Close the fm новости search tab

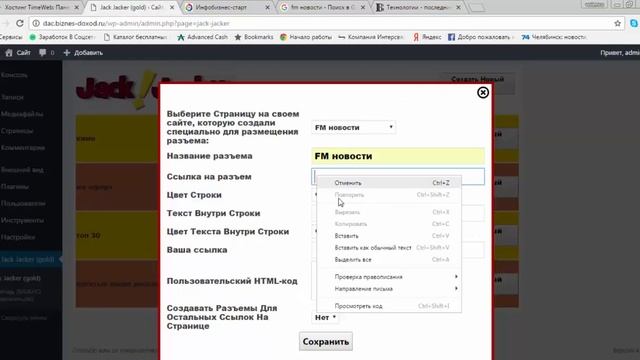pyautogui.click(x=363, y=7)
